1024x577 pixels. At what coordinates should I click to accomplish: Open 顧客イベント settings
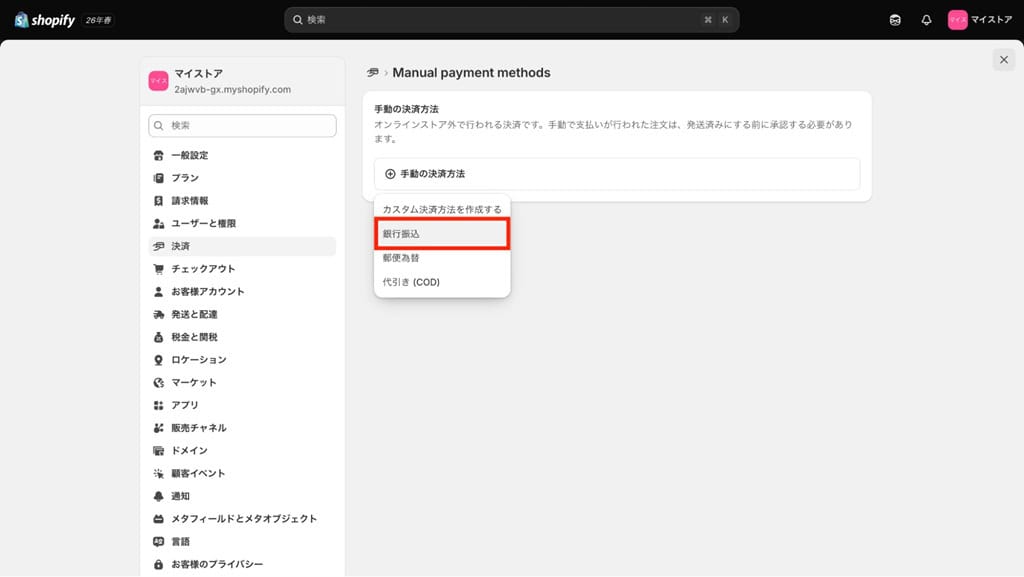coord(242,474)
